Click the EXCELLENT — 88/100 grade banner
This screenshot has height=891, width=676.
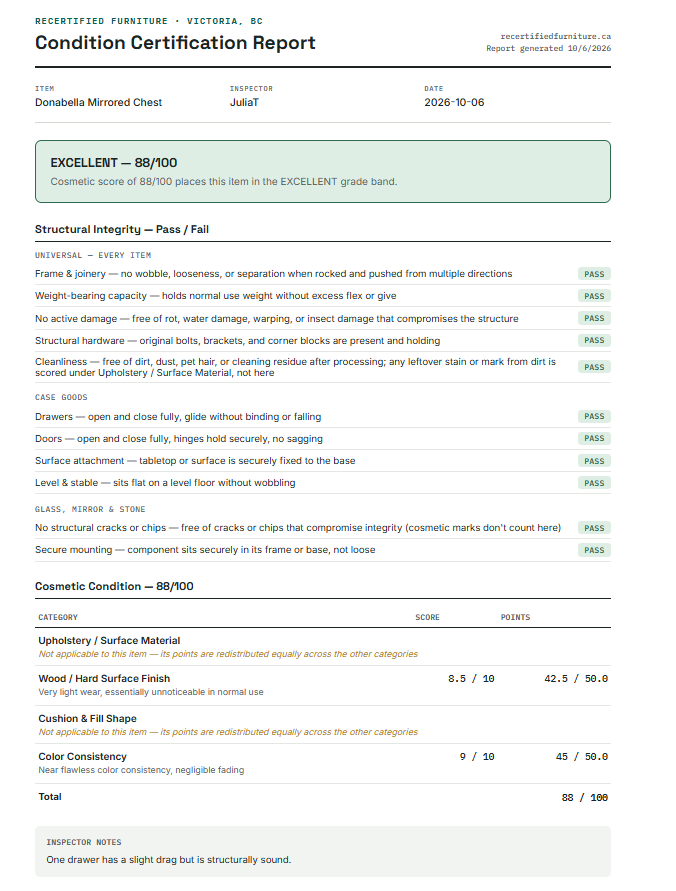pos(323,172)
